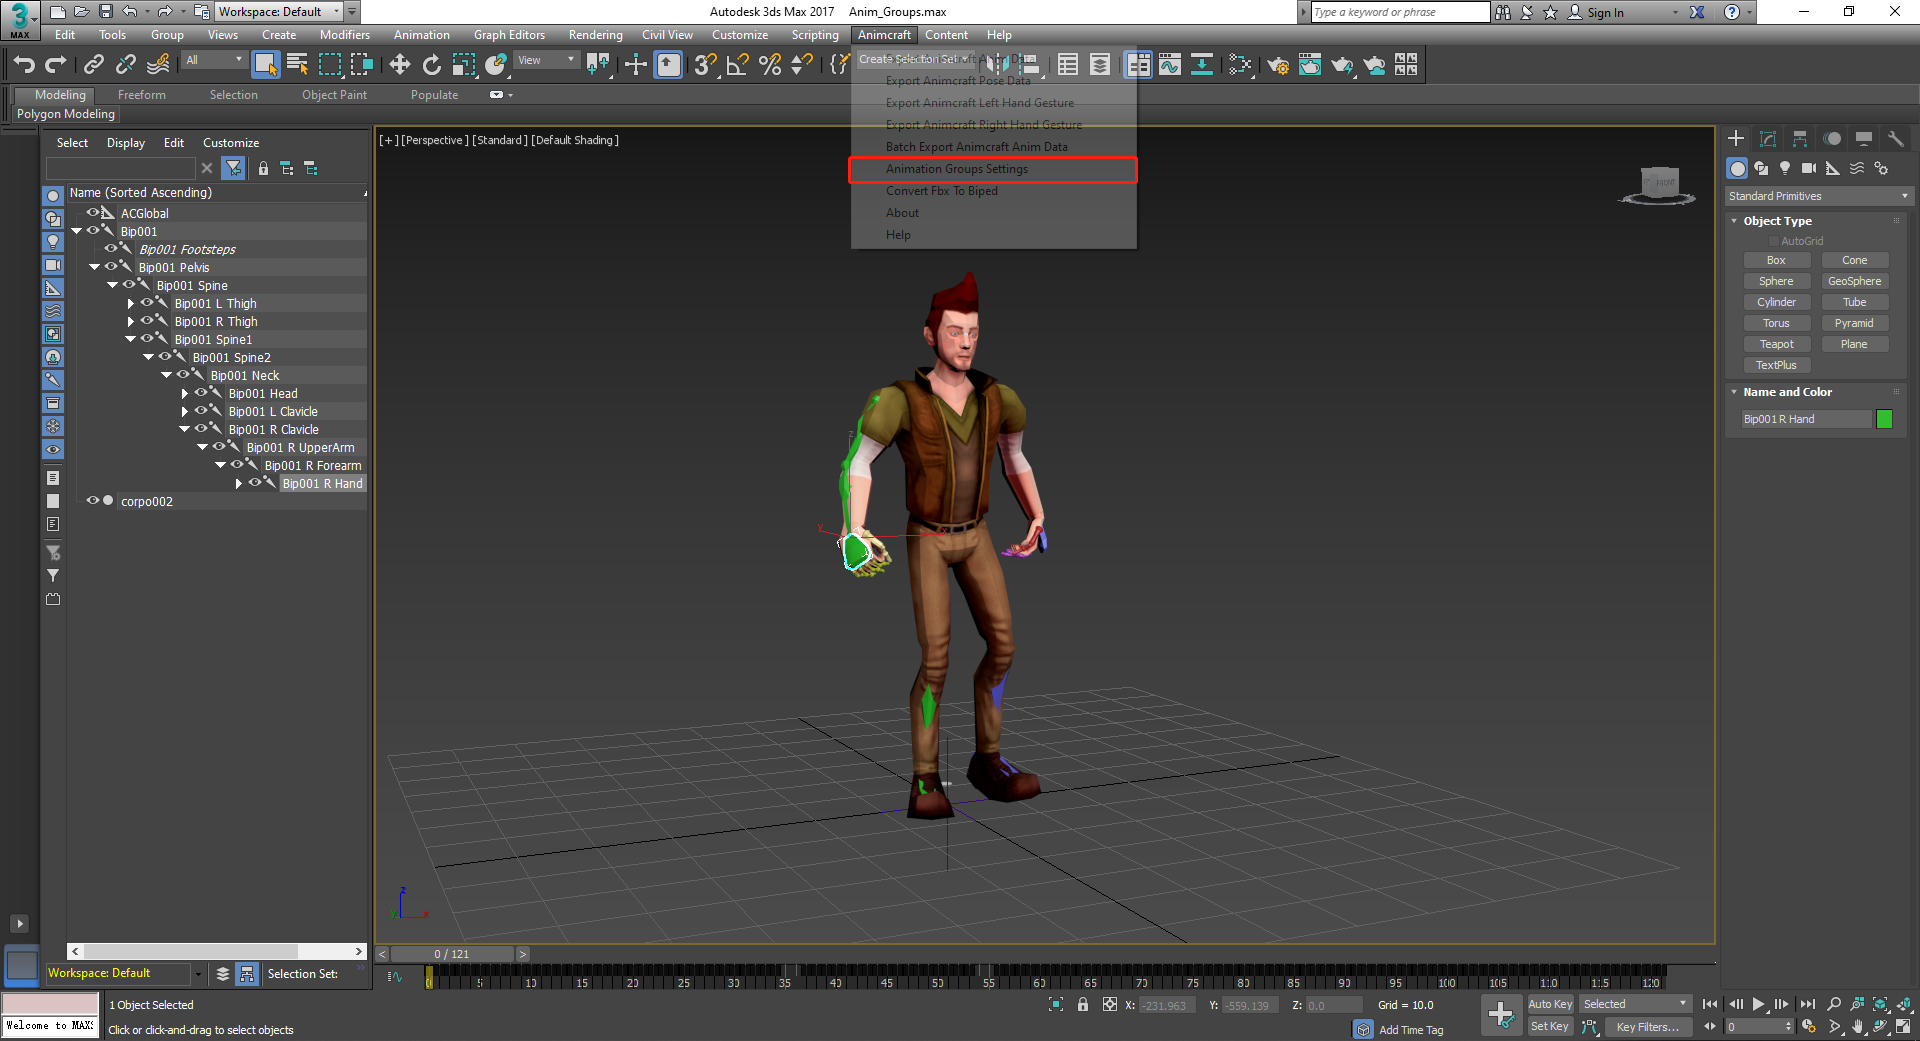
Task: Click the Teapot primitive button
Action: [x=1776, y=344]
